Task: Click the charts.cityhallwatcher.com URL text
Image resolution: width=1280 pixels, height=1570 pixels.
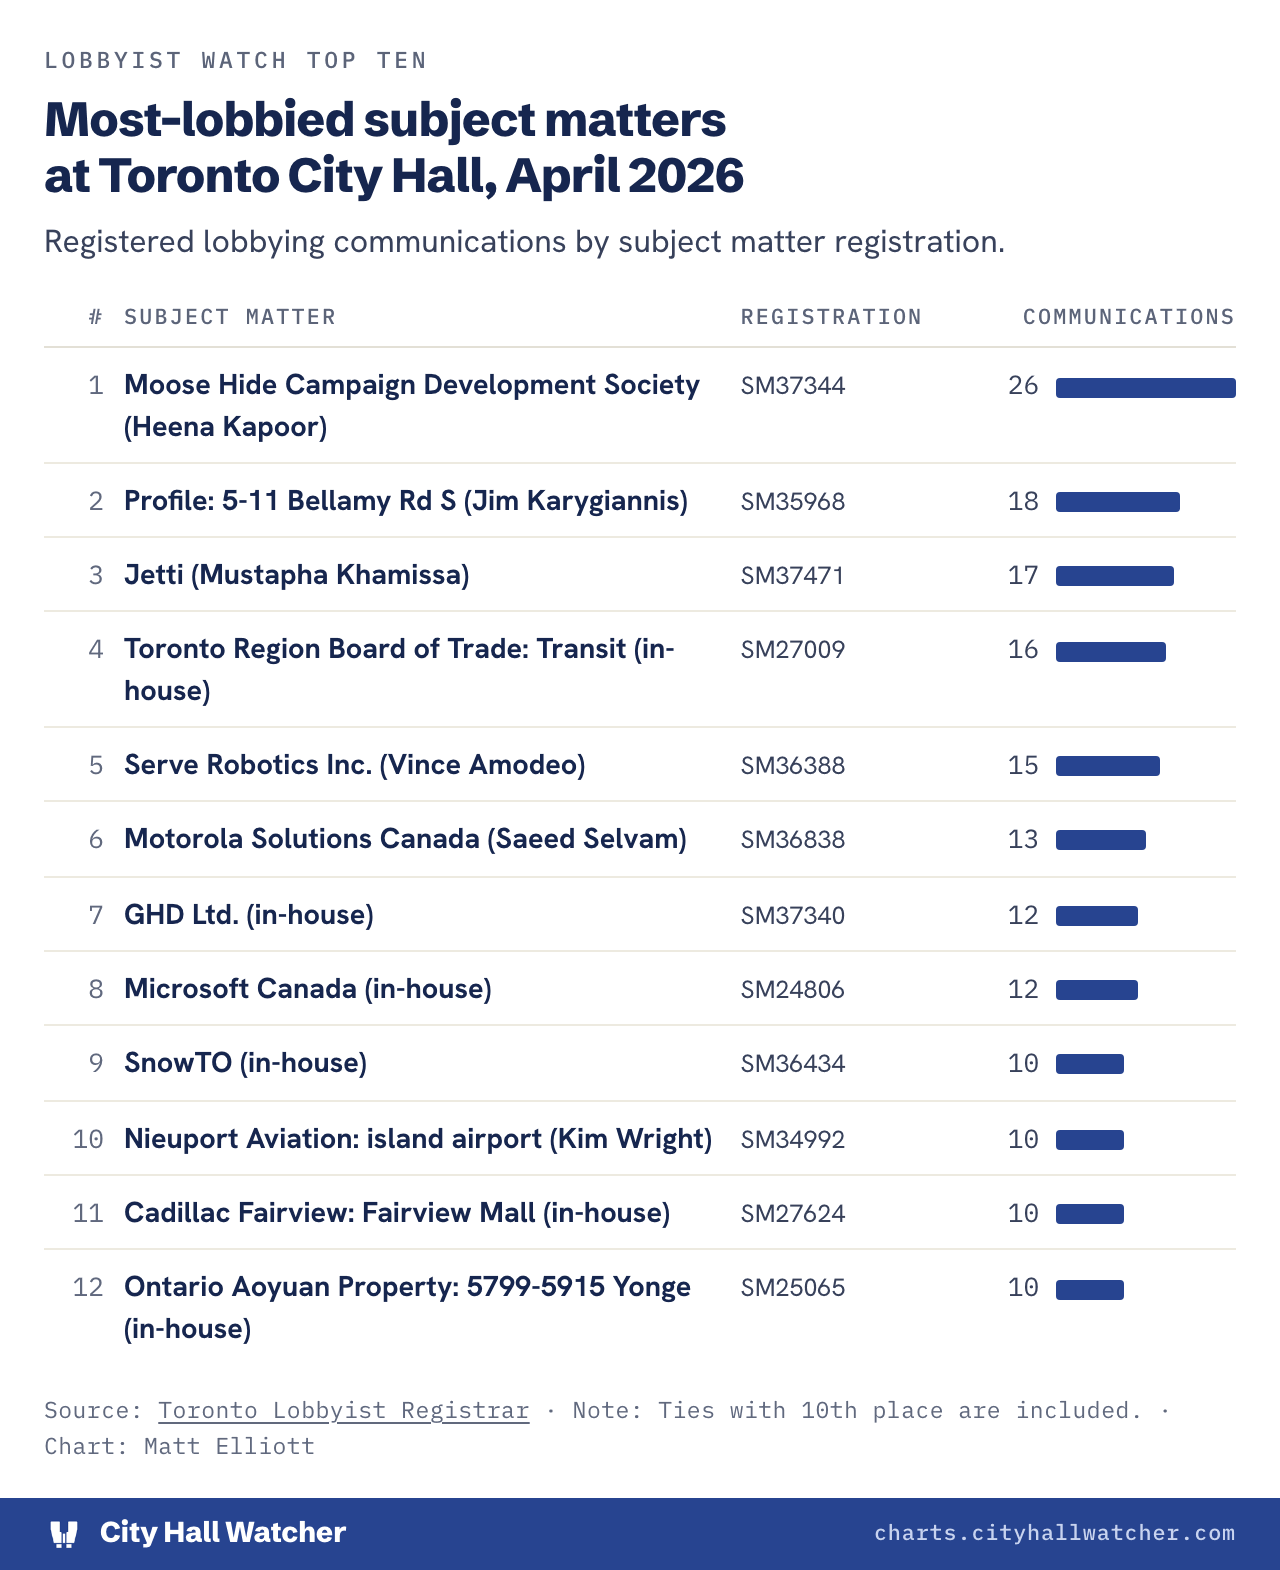Action: point(1055,1533)
